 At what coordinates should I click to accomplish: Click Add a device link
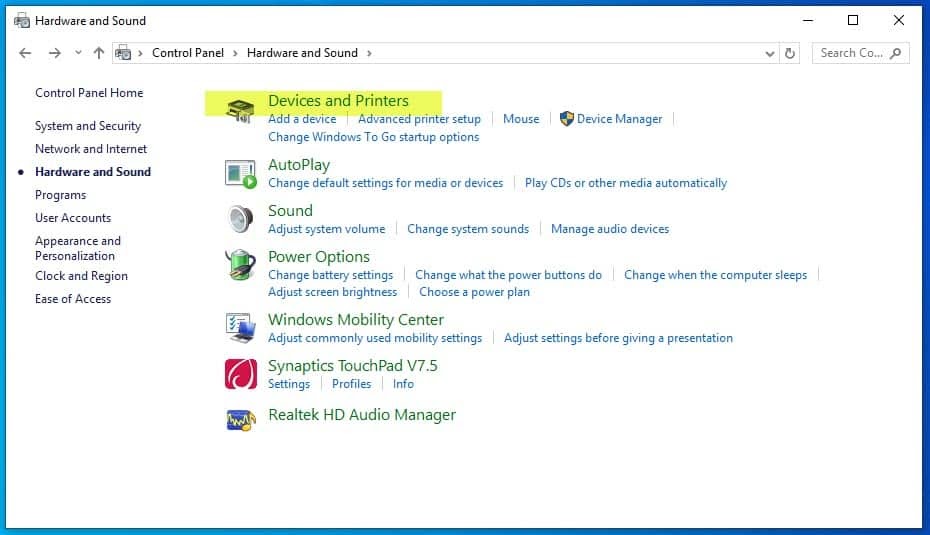pos(302,119)
